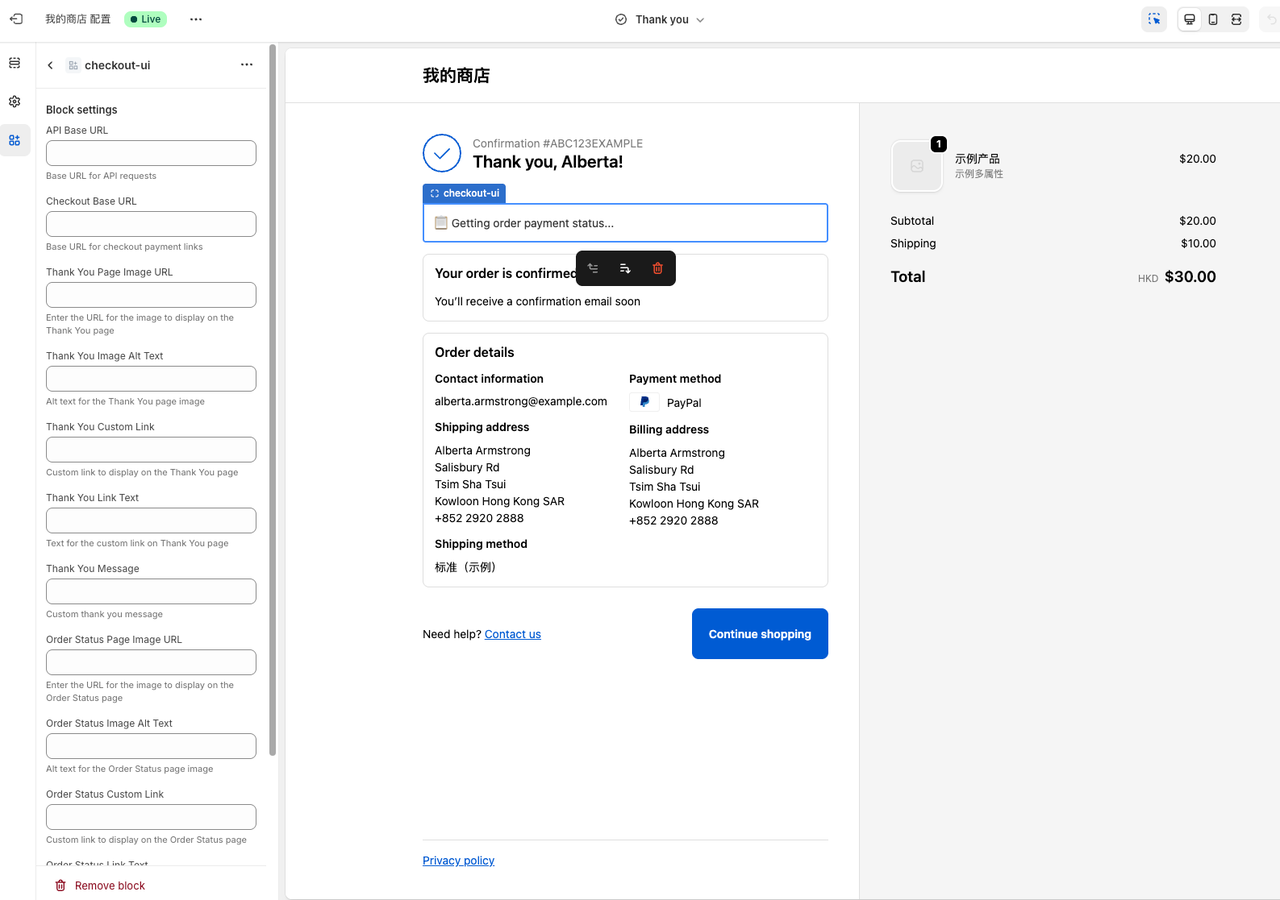Open the app embeds panel icon
The image size is (1280, 900).
tap(14, 140)
